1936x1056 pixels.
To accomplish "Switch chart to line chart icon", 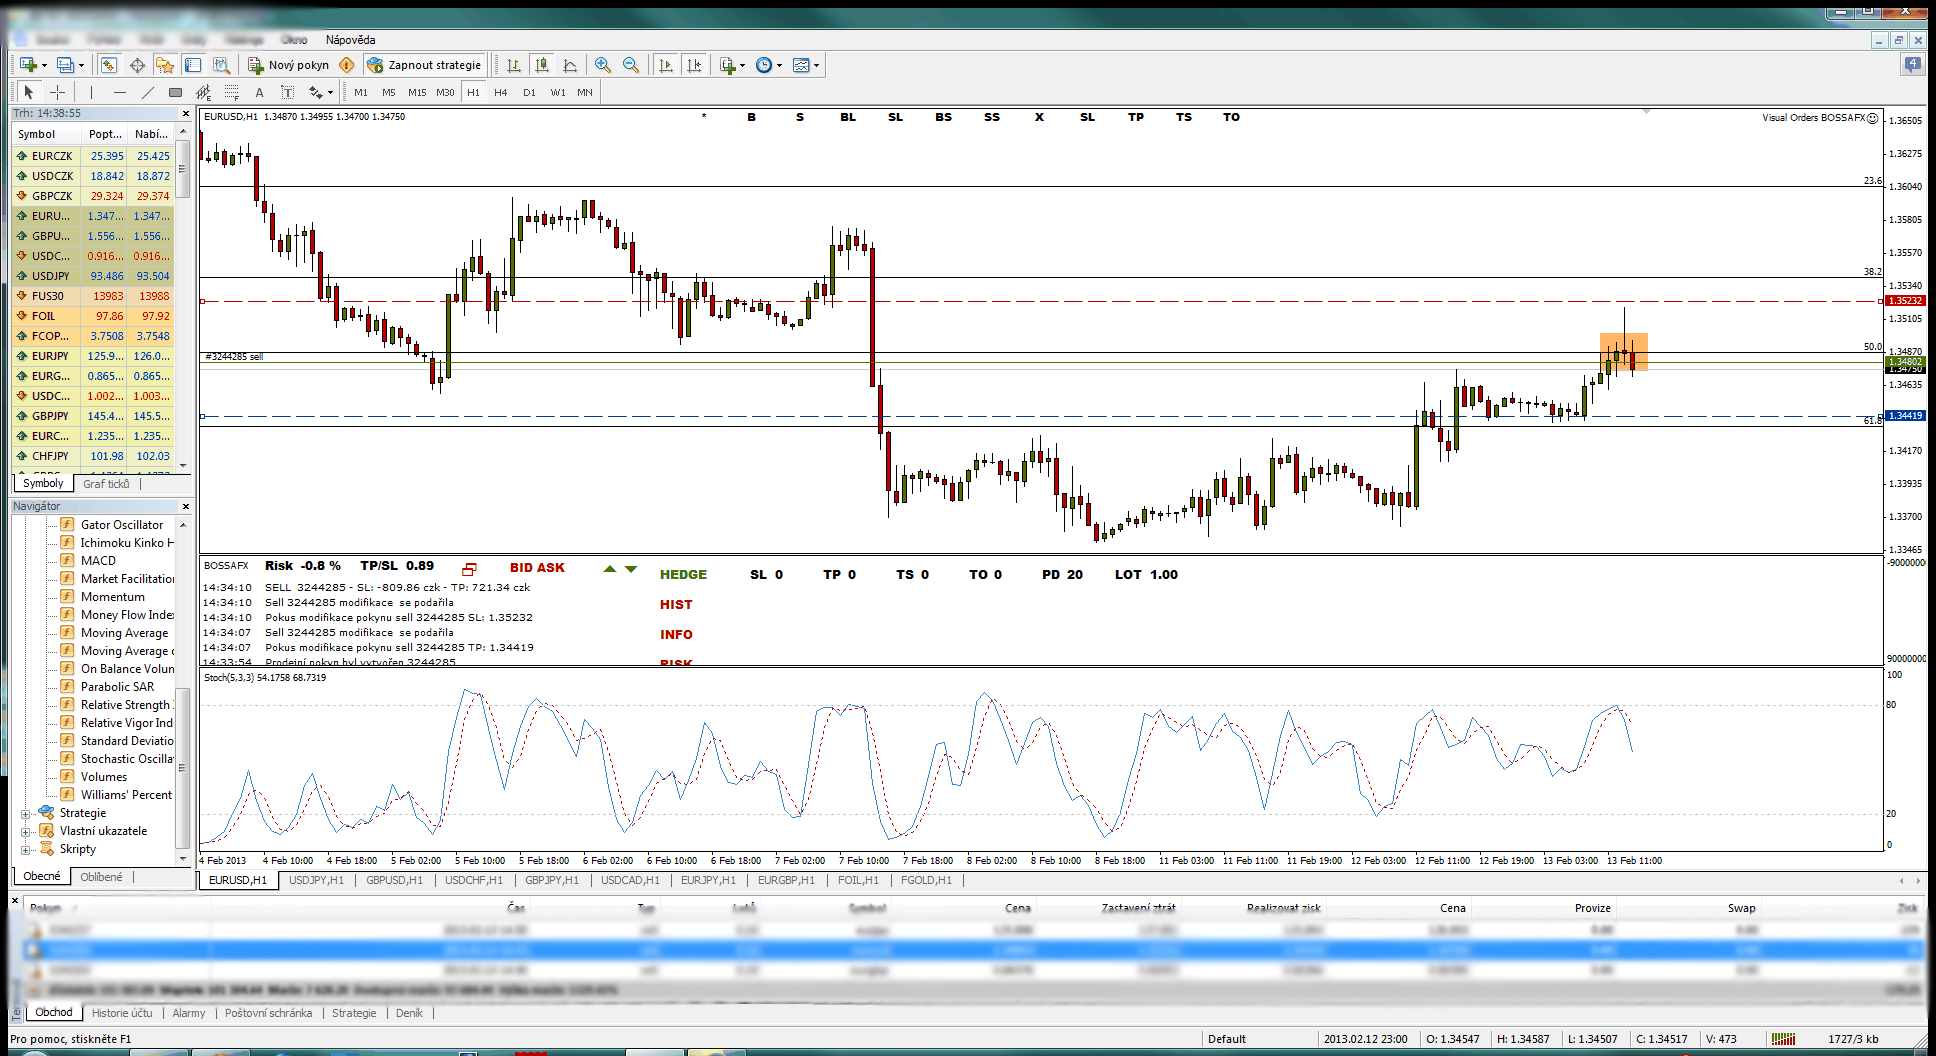I will click(570, 65).
